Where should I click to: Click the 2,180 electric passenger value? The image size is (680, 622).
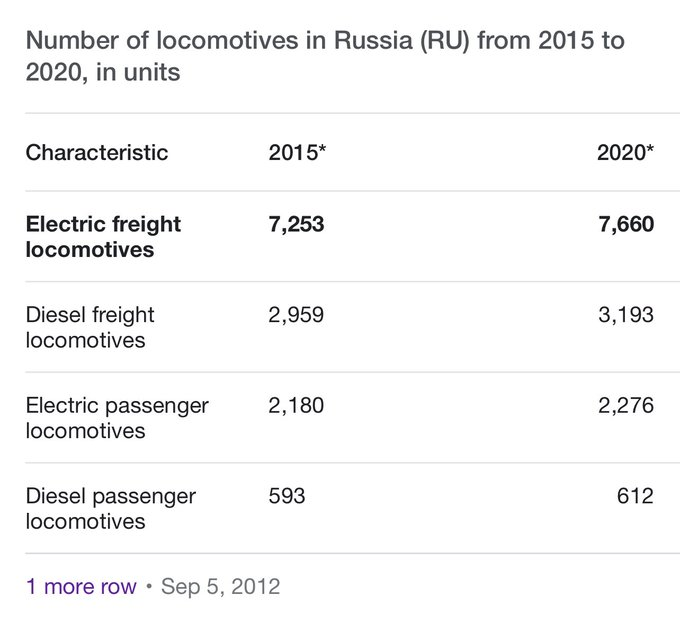[296, 406]
